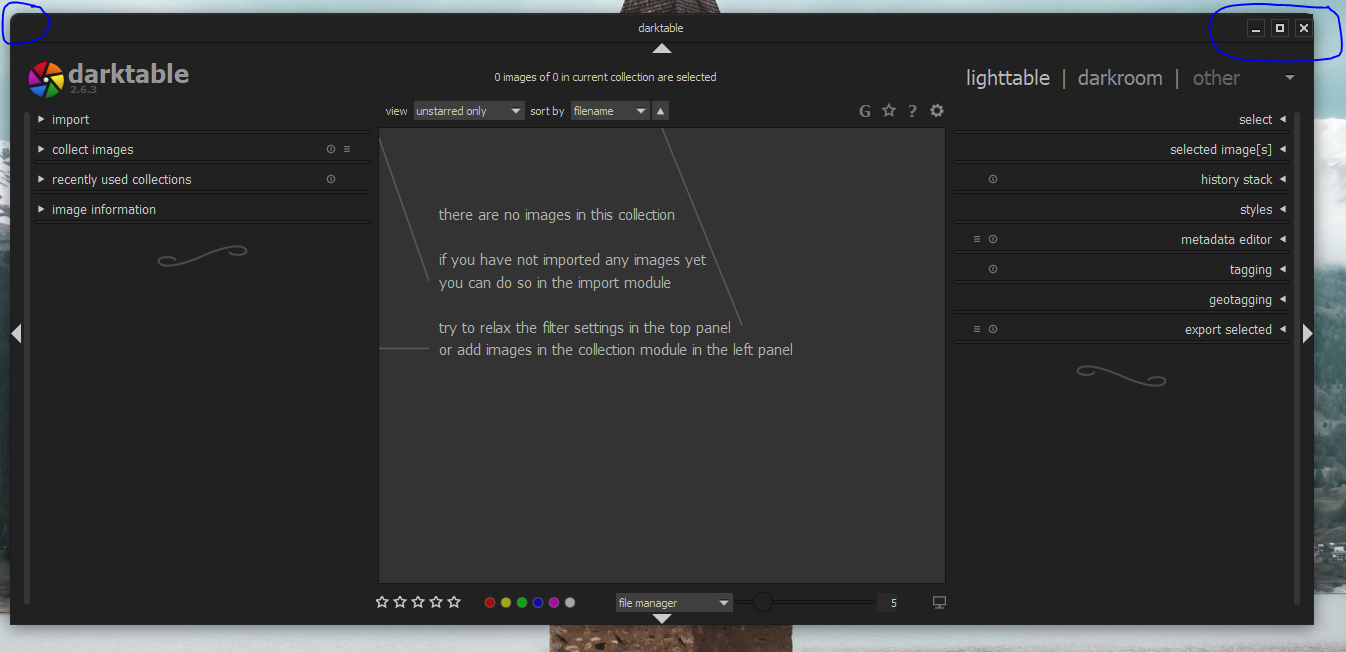Click the thumbnail zoom slider handle

pyautogui.click(x=762, y=602)
